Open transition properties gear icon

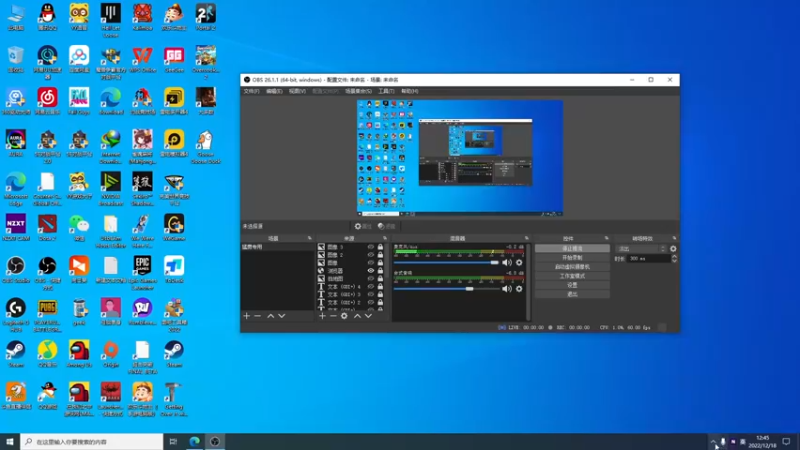[673, 249]
